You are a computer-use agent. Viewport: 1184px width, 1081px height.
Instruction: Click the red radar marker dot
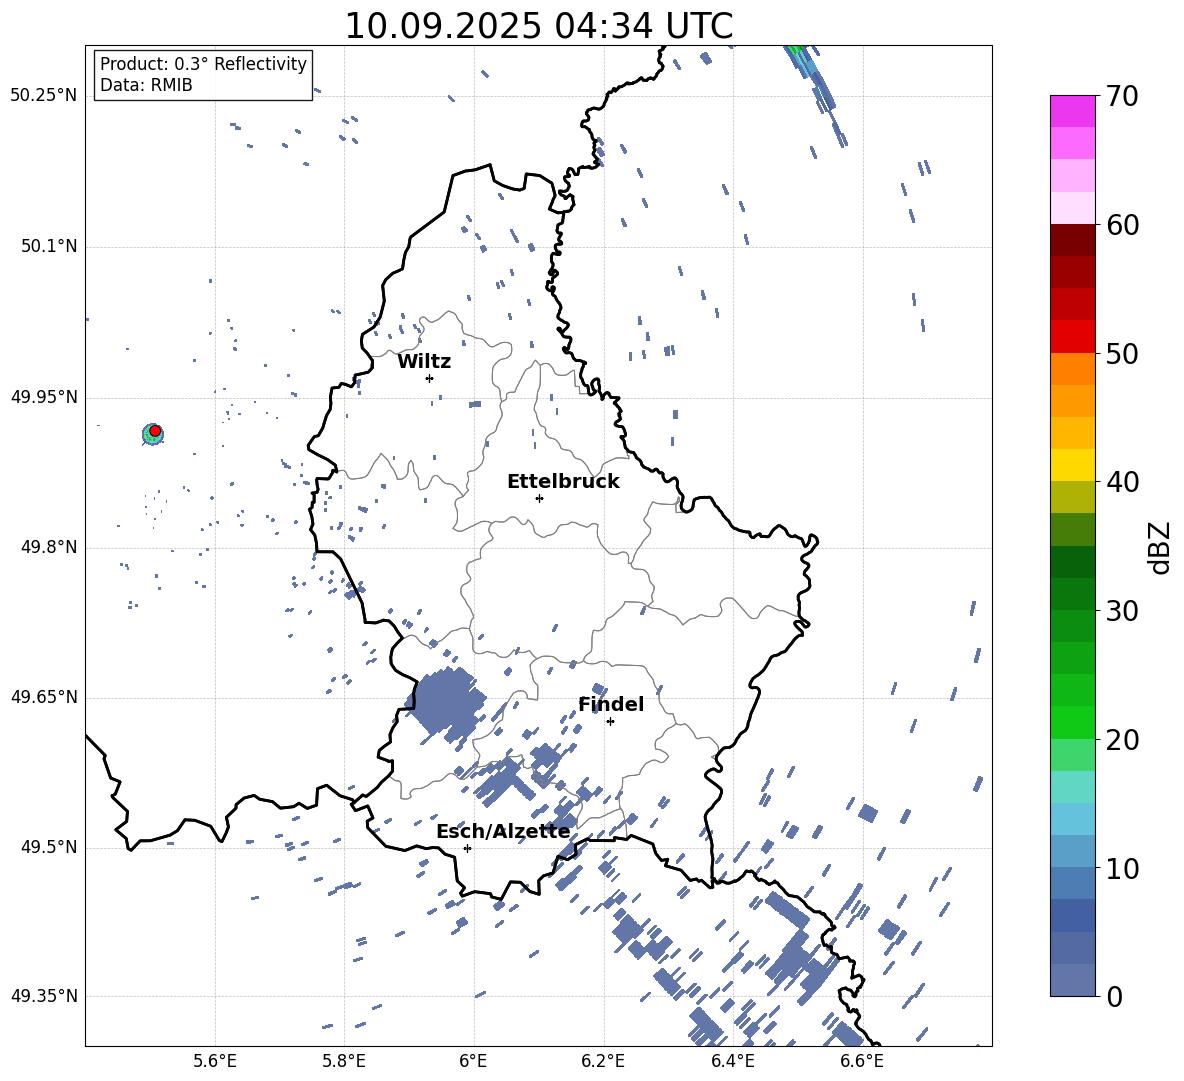155,431
